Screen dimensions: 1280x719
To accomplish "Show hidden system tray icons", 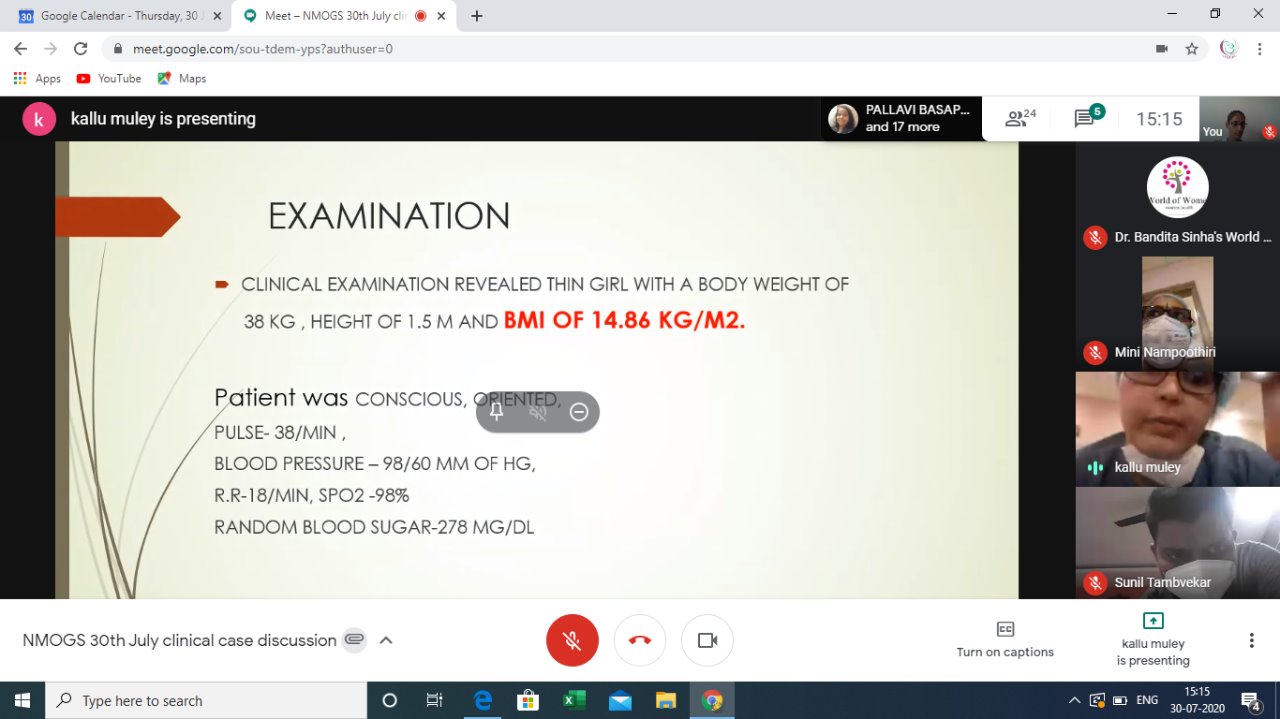I will (1075, 700).
